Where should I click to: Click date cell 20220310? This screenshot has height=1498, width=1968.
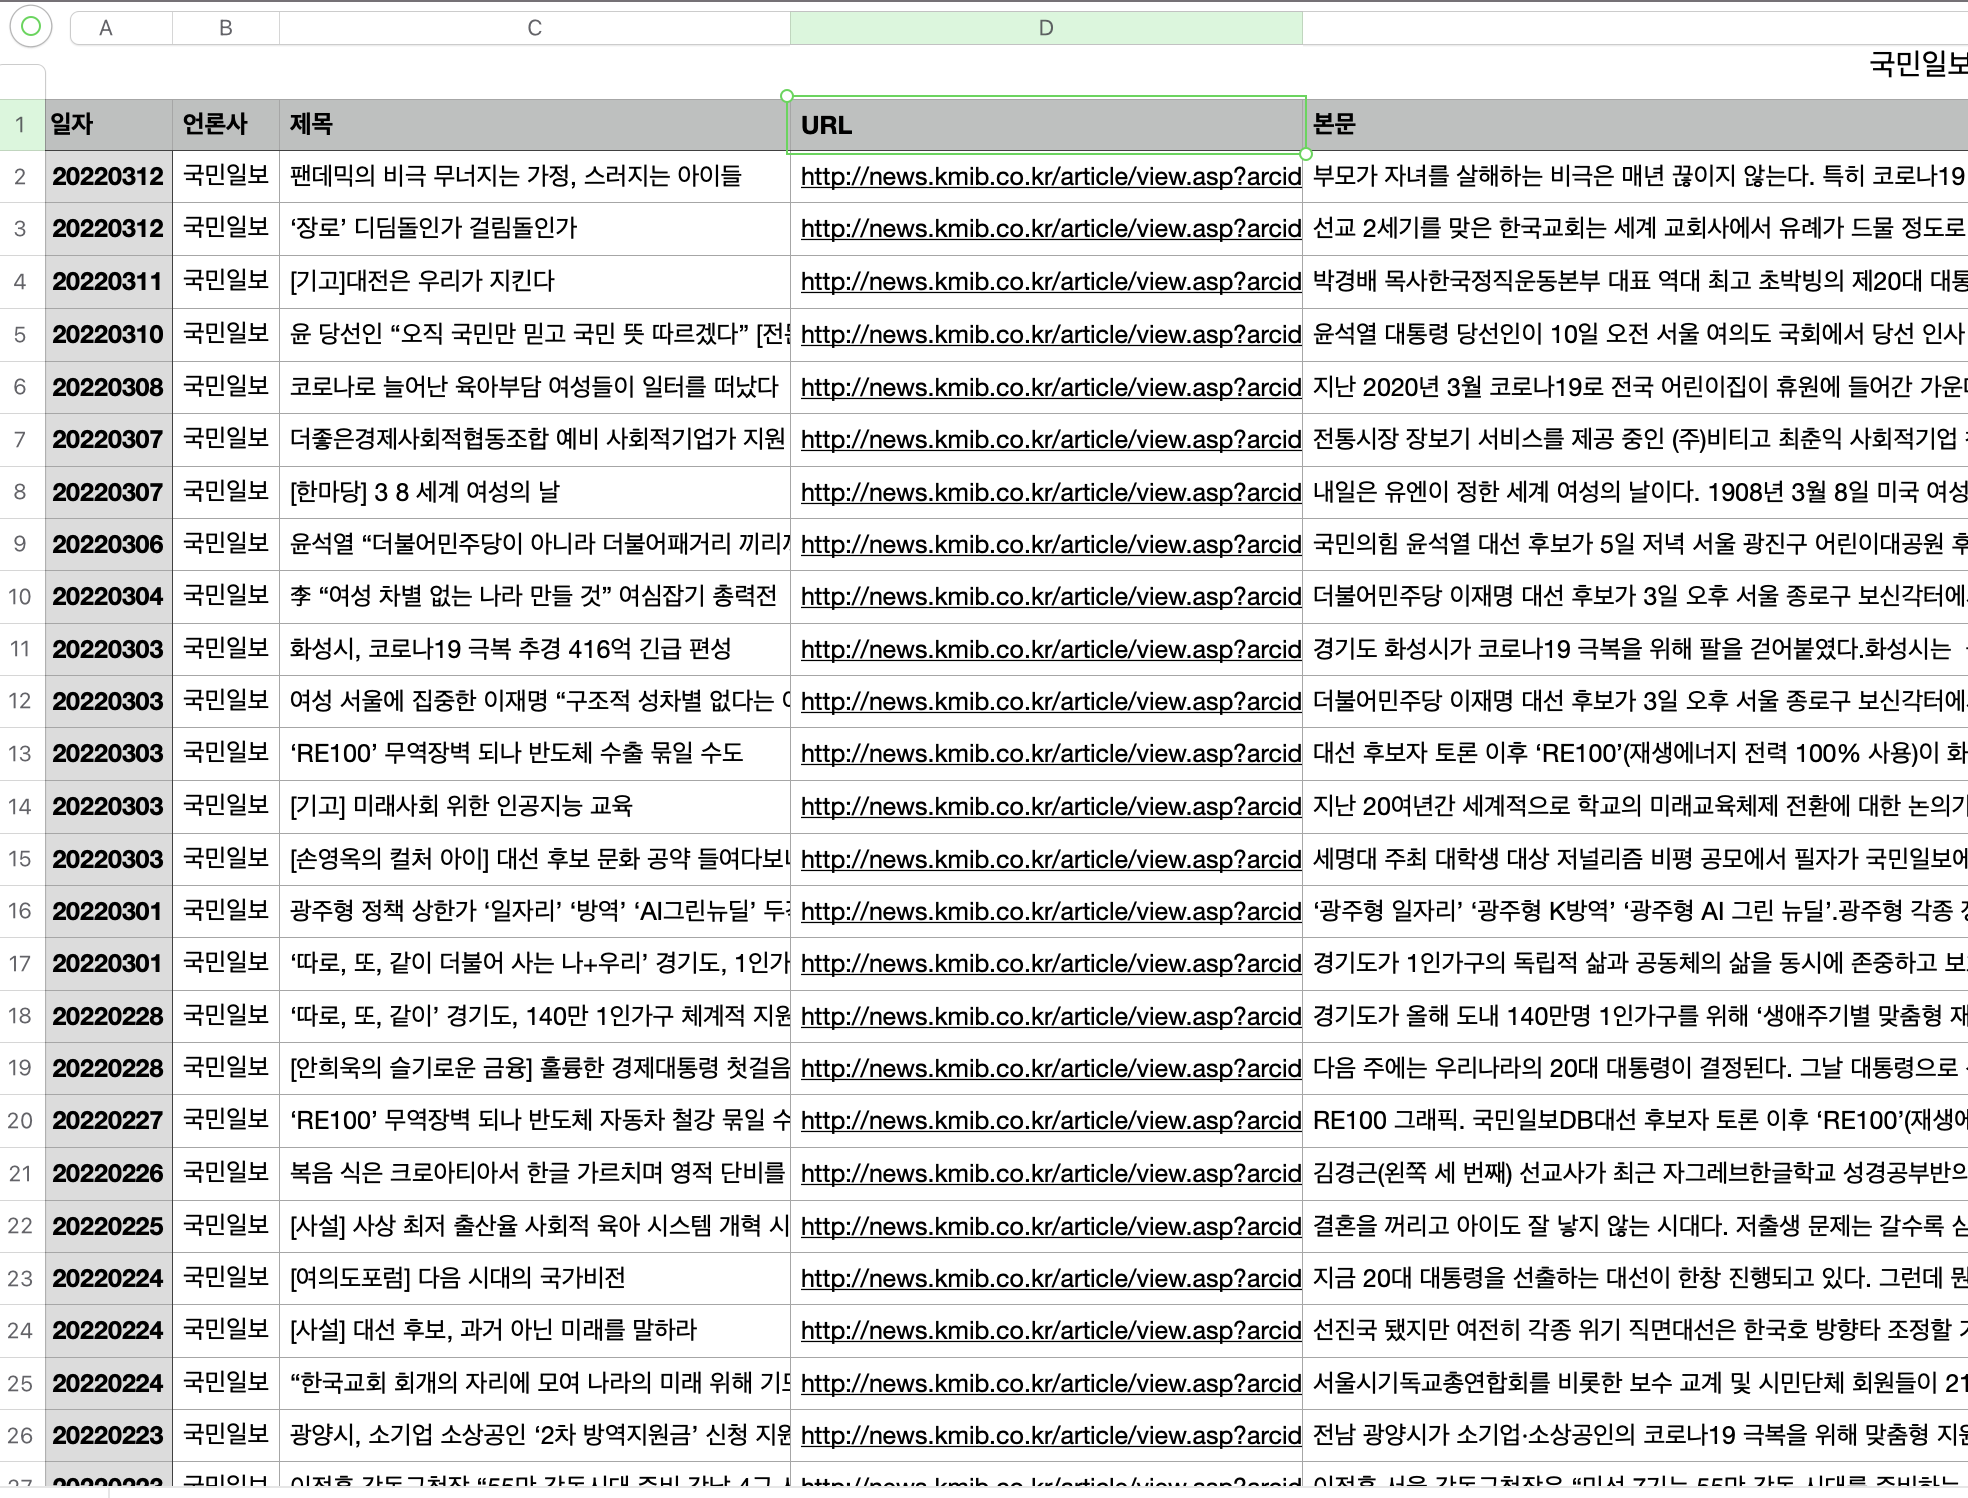click(x=108, y=334)
